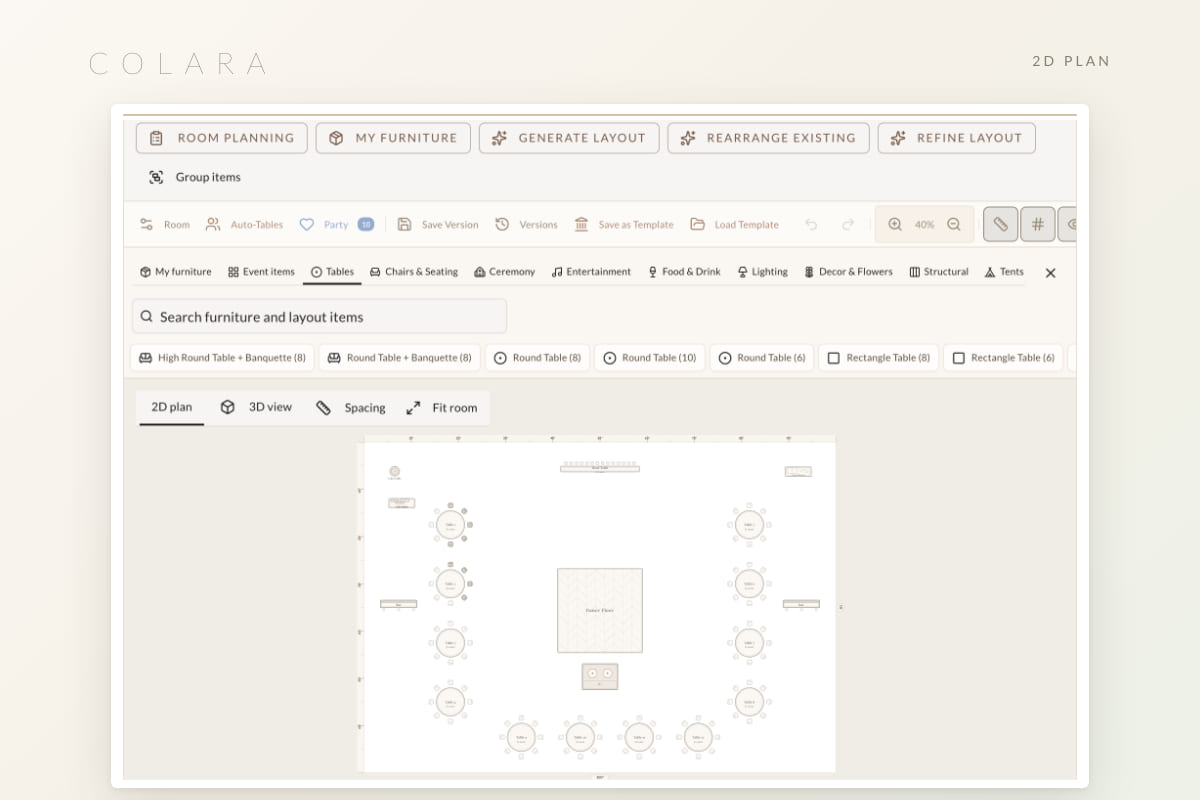
Task: Select the Lighting category tab
Action: [762, 272]
